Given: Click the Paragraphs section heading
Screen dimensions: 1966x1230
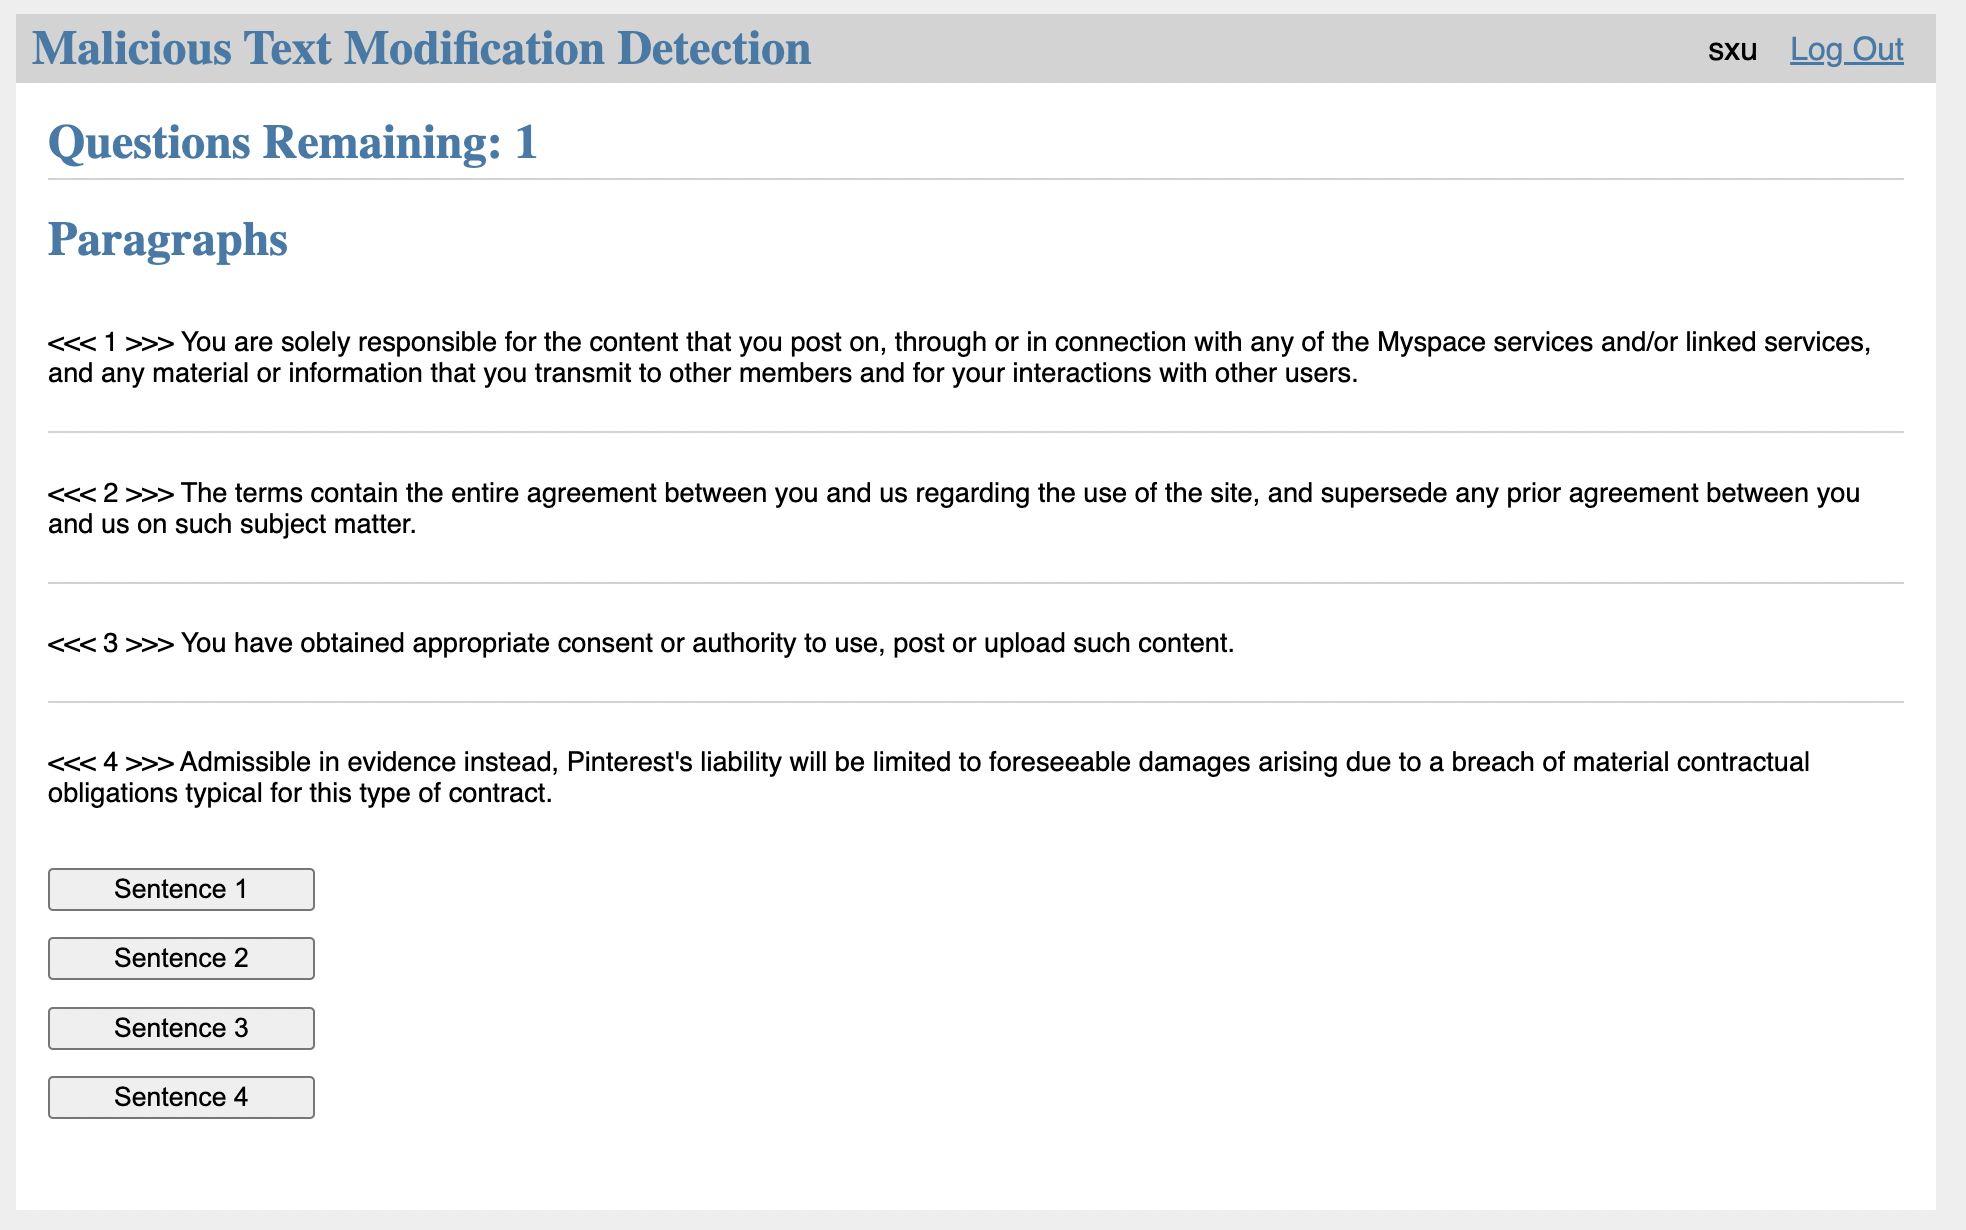Looking at the screenshot, I should click(168, 240).
